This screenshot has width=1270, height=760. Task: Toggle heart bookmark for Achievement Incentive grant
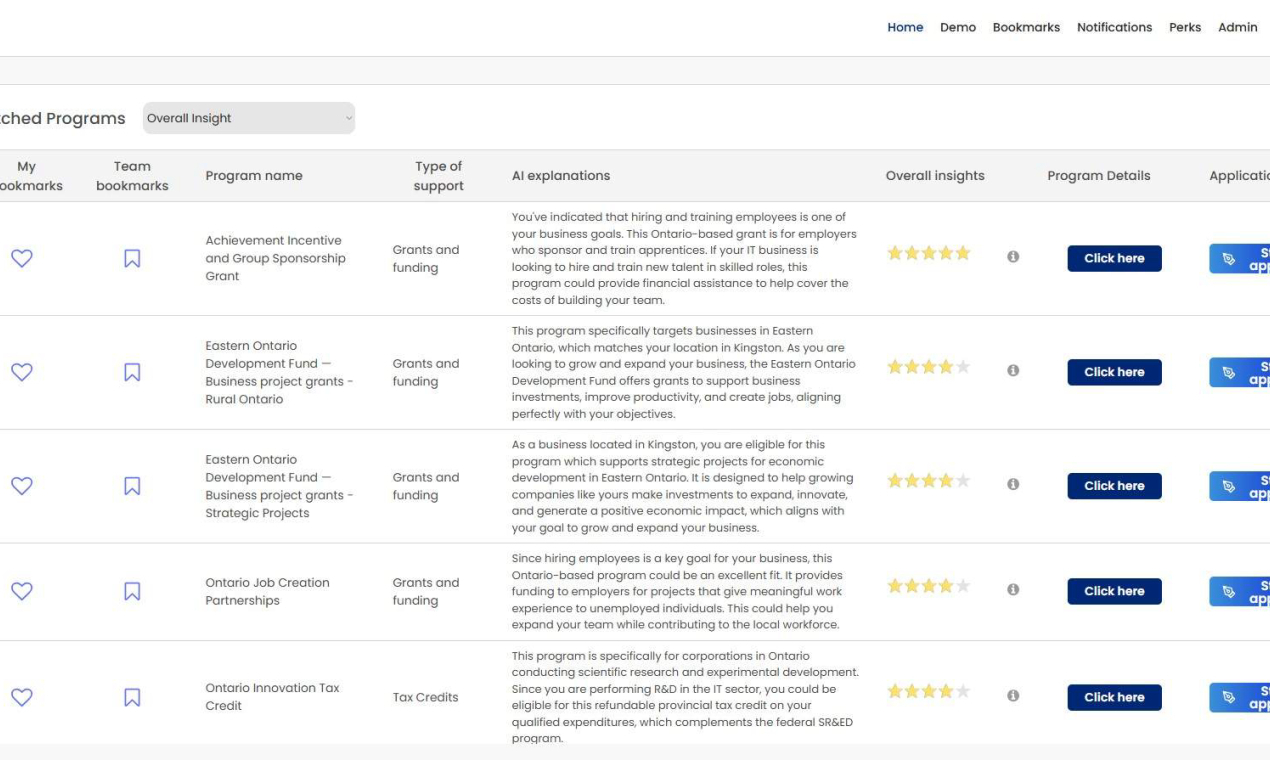[22, 258]
